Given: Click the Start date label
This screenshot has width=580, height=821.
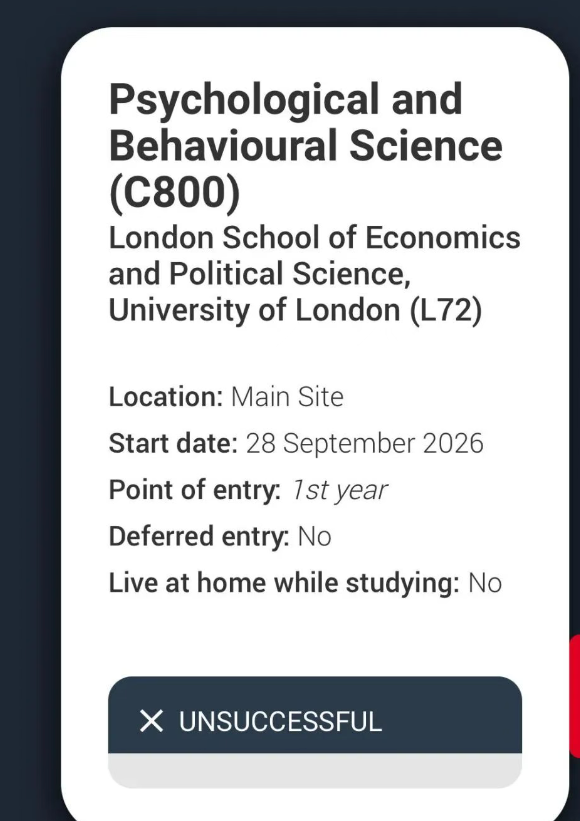Looking at the screenshot, I should click(160, 443).
